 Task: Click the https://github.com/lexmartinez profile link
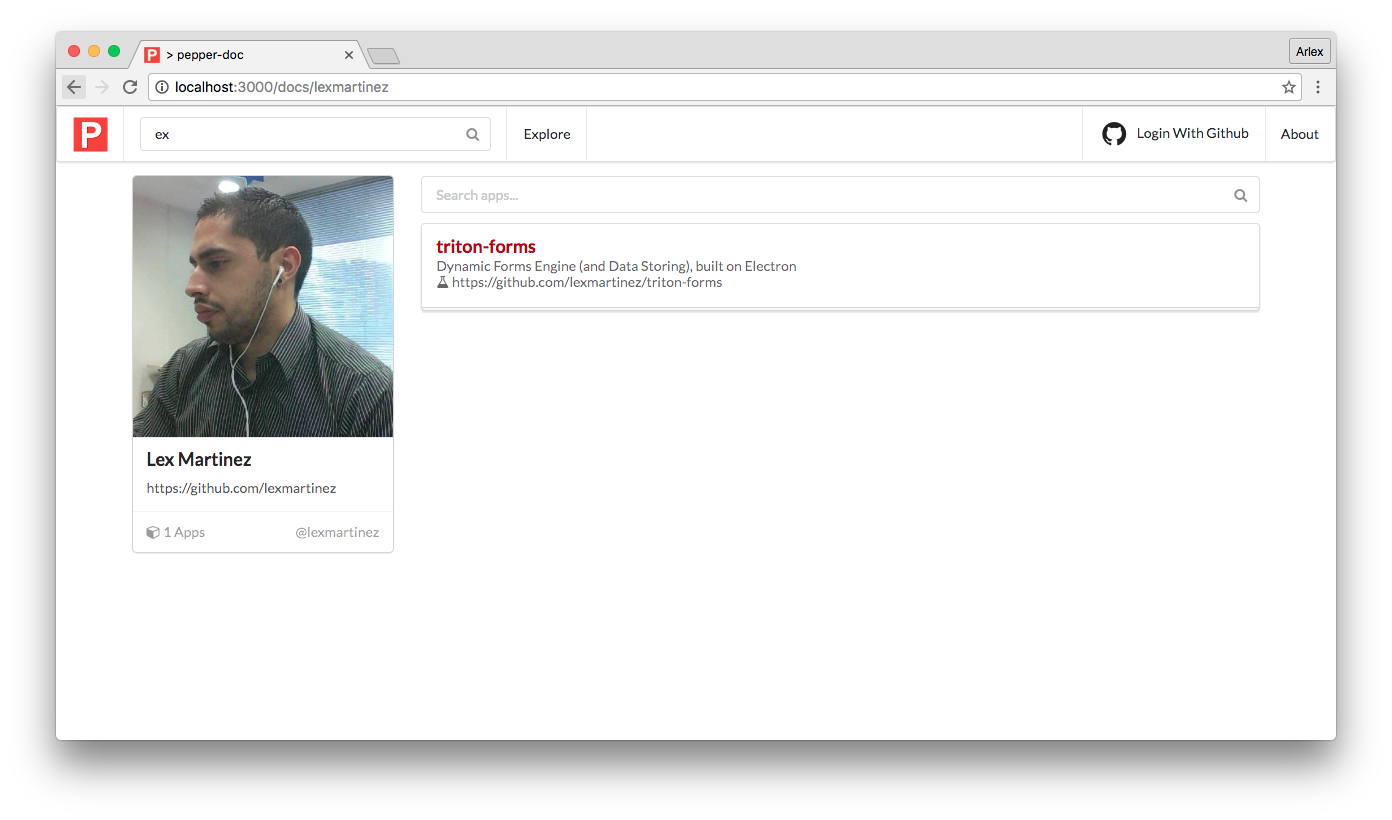pyautogui.click(x=241, y=488)
